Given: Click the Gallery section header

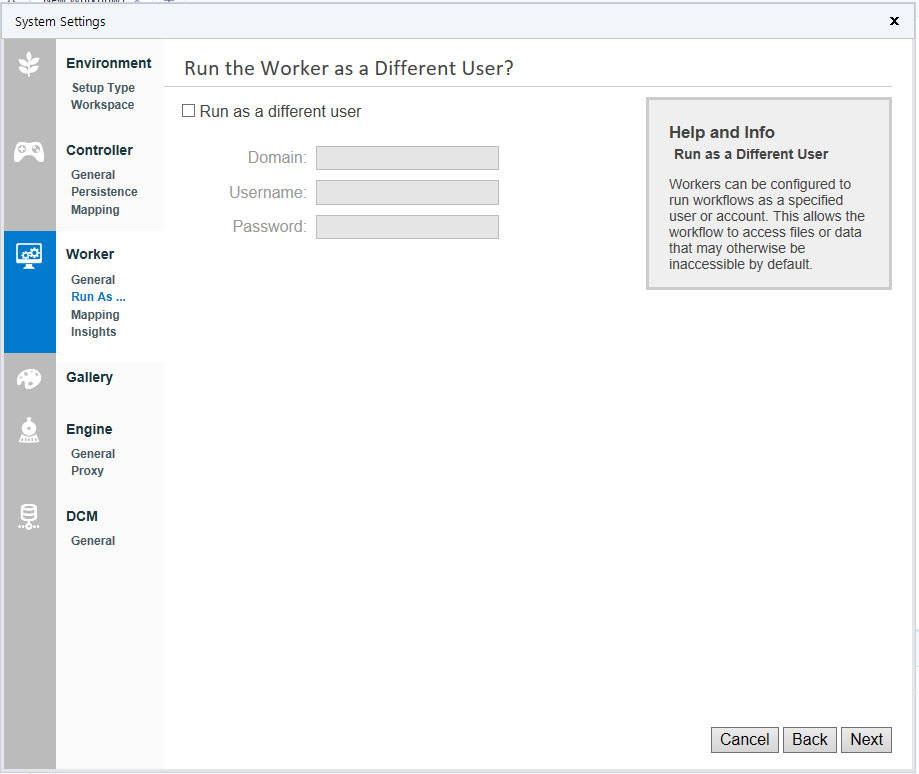Looking at the screenshot, I should 89,377.
